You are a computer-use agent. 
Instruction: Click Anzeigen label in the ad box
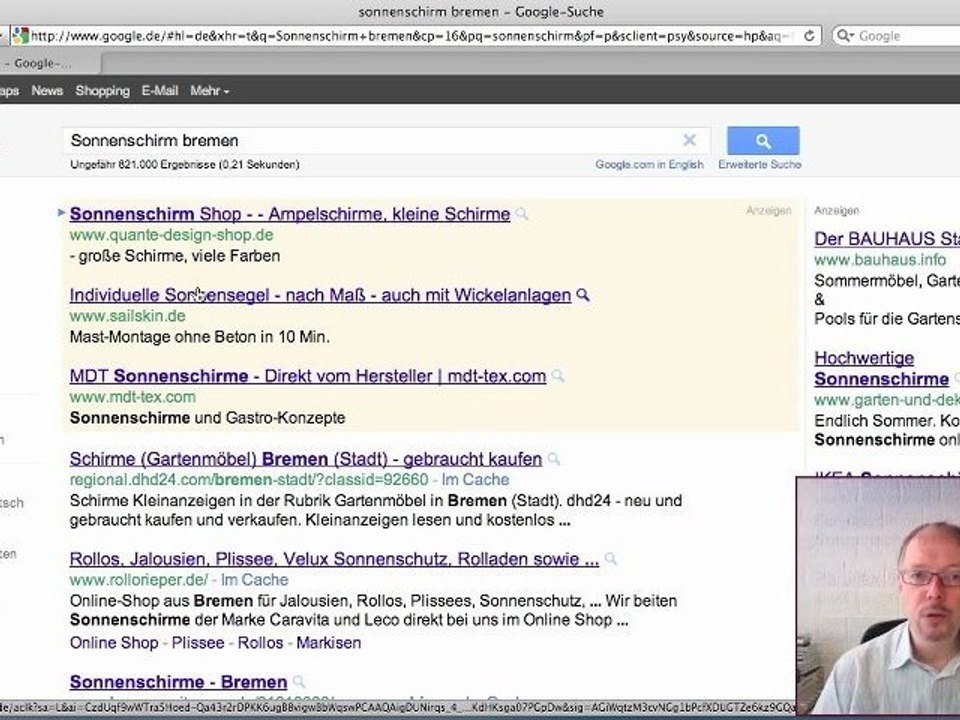768,211
